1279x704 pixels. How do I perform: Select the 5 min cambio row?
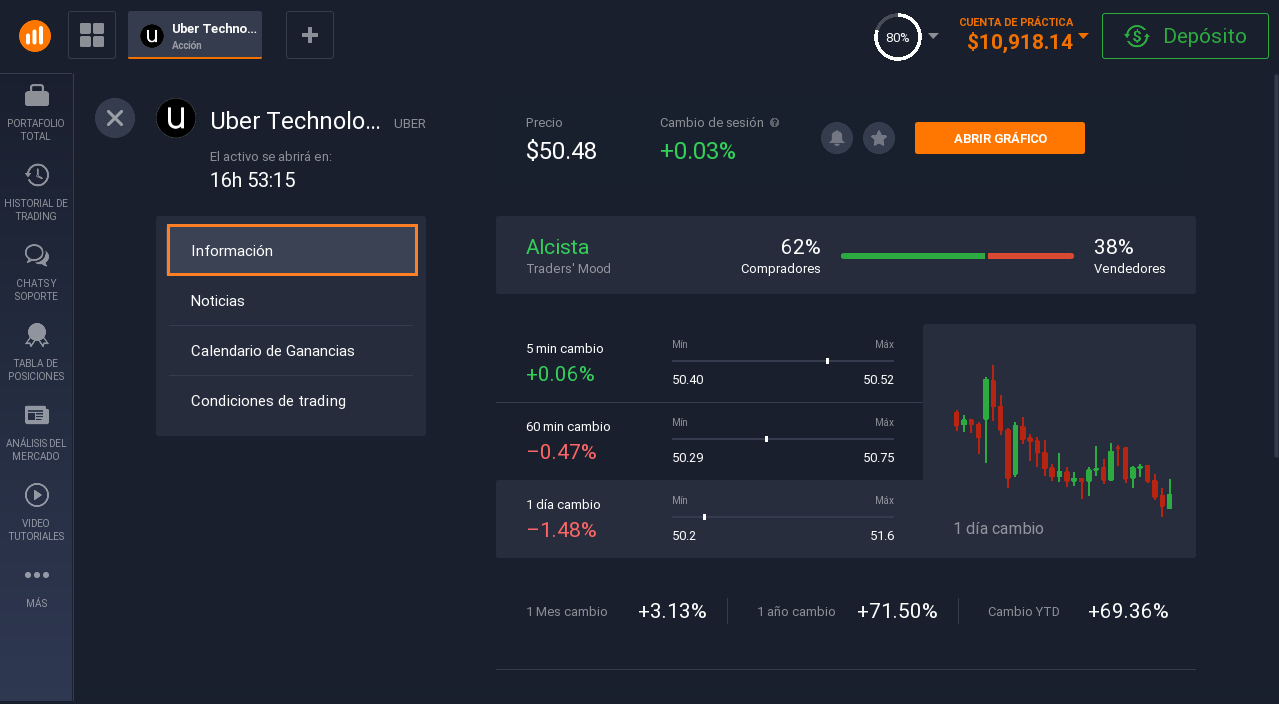point(709,364)
